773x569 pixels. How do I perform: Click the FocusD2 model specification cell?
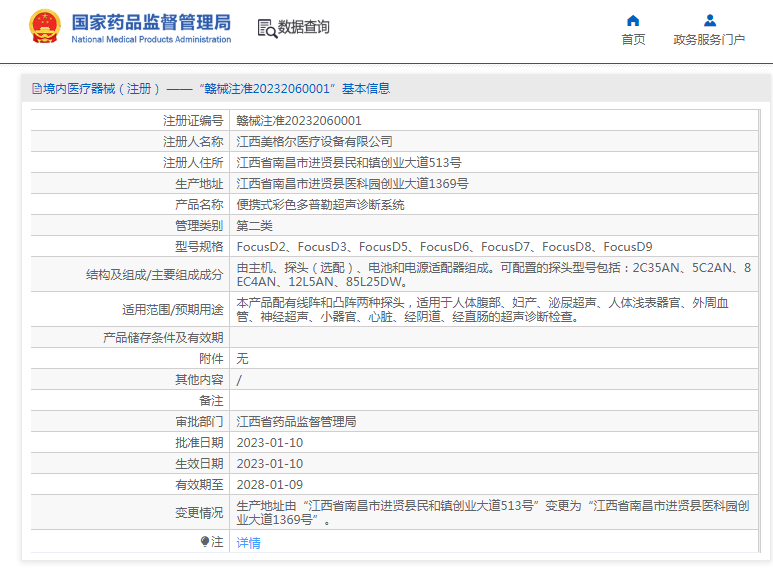coord(262,246)
